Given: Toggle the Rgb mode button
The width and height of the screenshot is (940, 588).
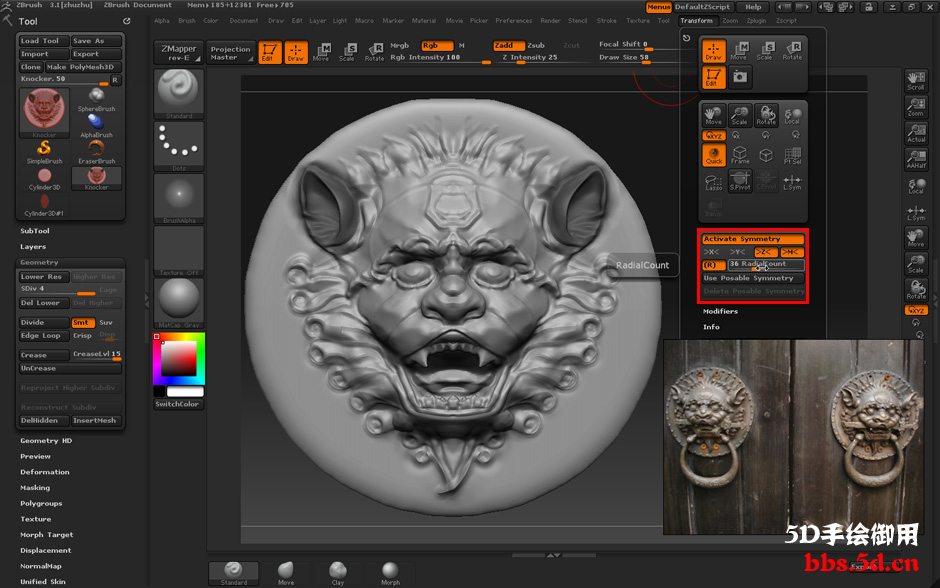Looking at the screenshot, I should pyautogui.click(x=436, y=46).
